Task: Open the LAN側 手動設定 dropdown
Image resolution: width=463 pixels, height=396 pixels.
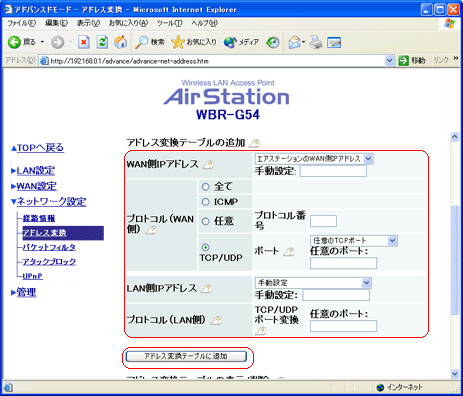Action: [x=313, y=283]
